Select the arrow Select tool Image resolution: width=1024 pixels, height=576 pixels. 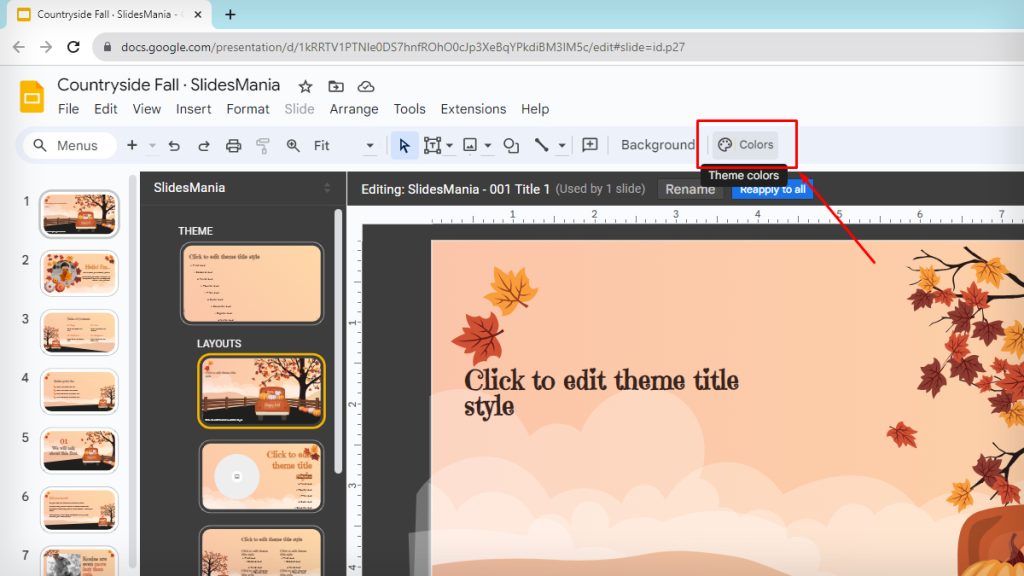point(405,145)
